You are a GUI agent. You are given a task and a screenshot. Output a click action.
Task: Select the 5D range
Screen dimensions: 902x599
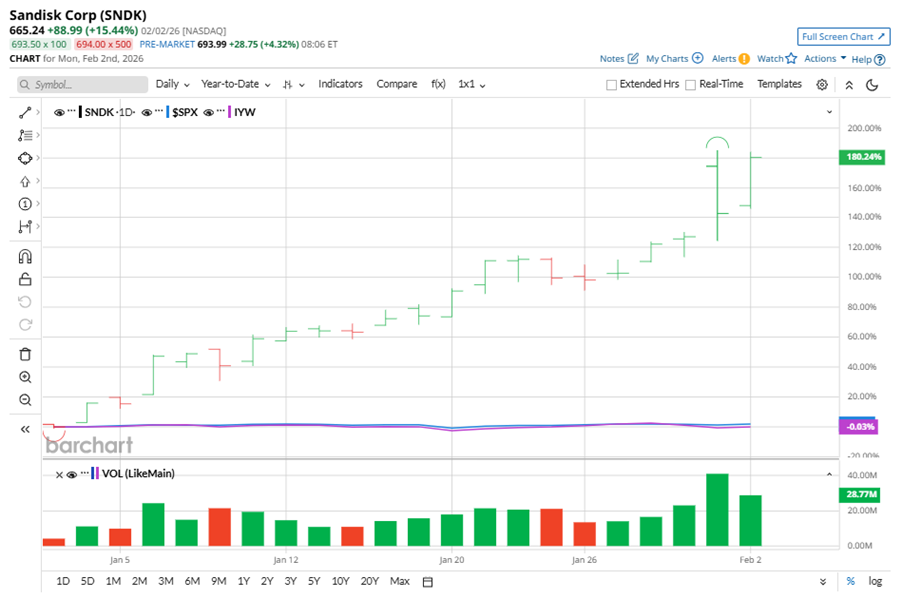[x=87, y=581]
